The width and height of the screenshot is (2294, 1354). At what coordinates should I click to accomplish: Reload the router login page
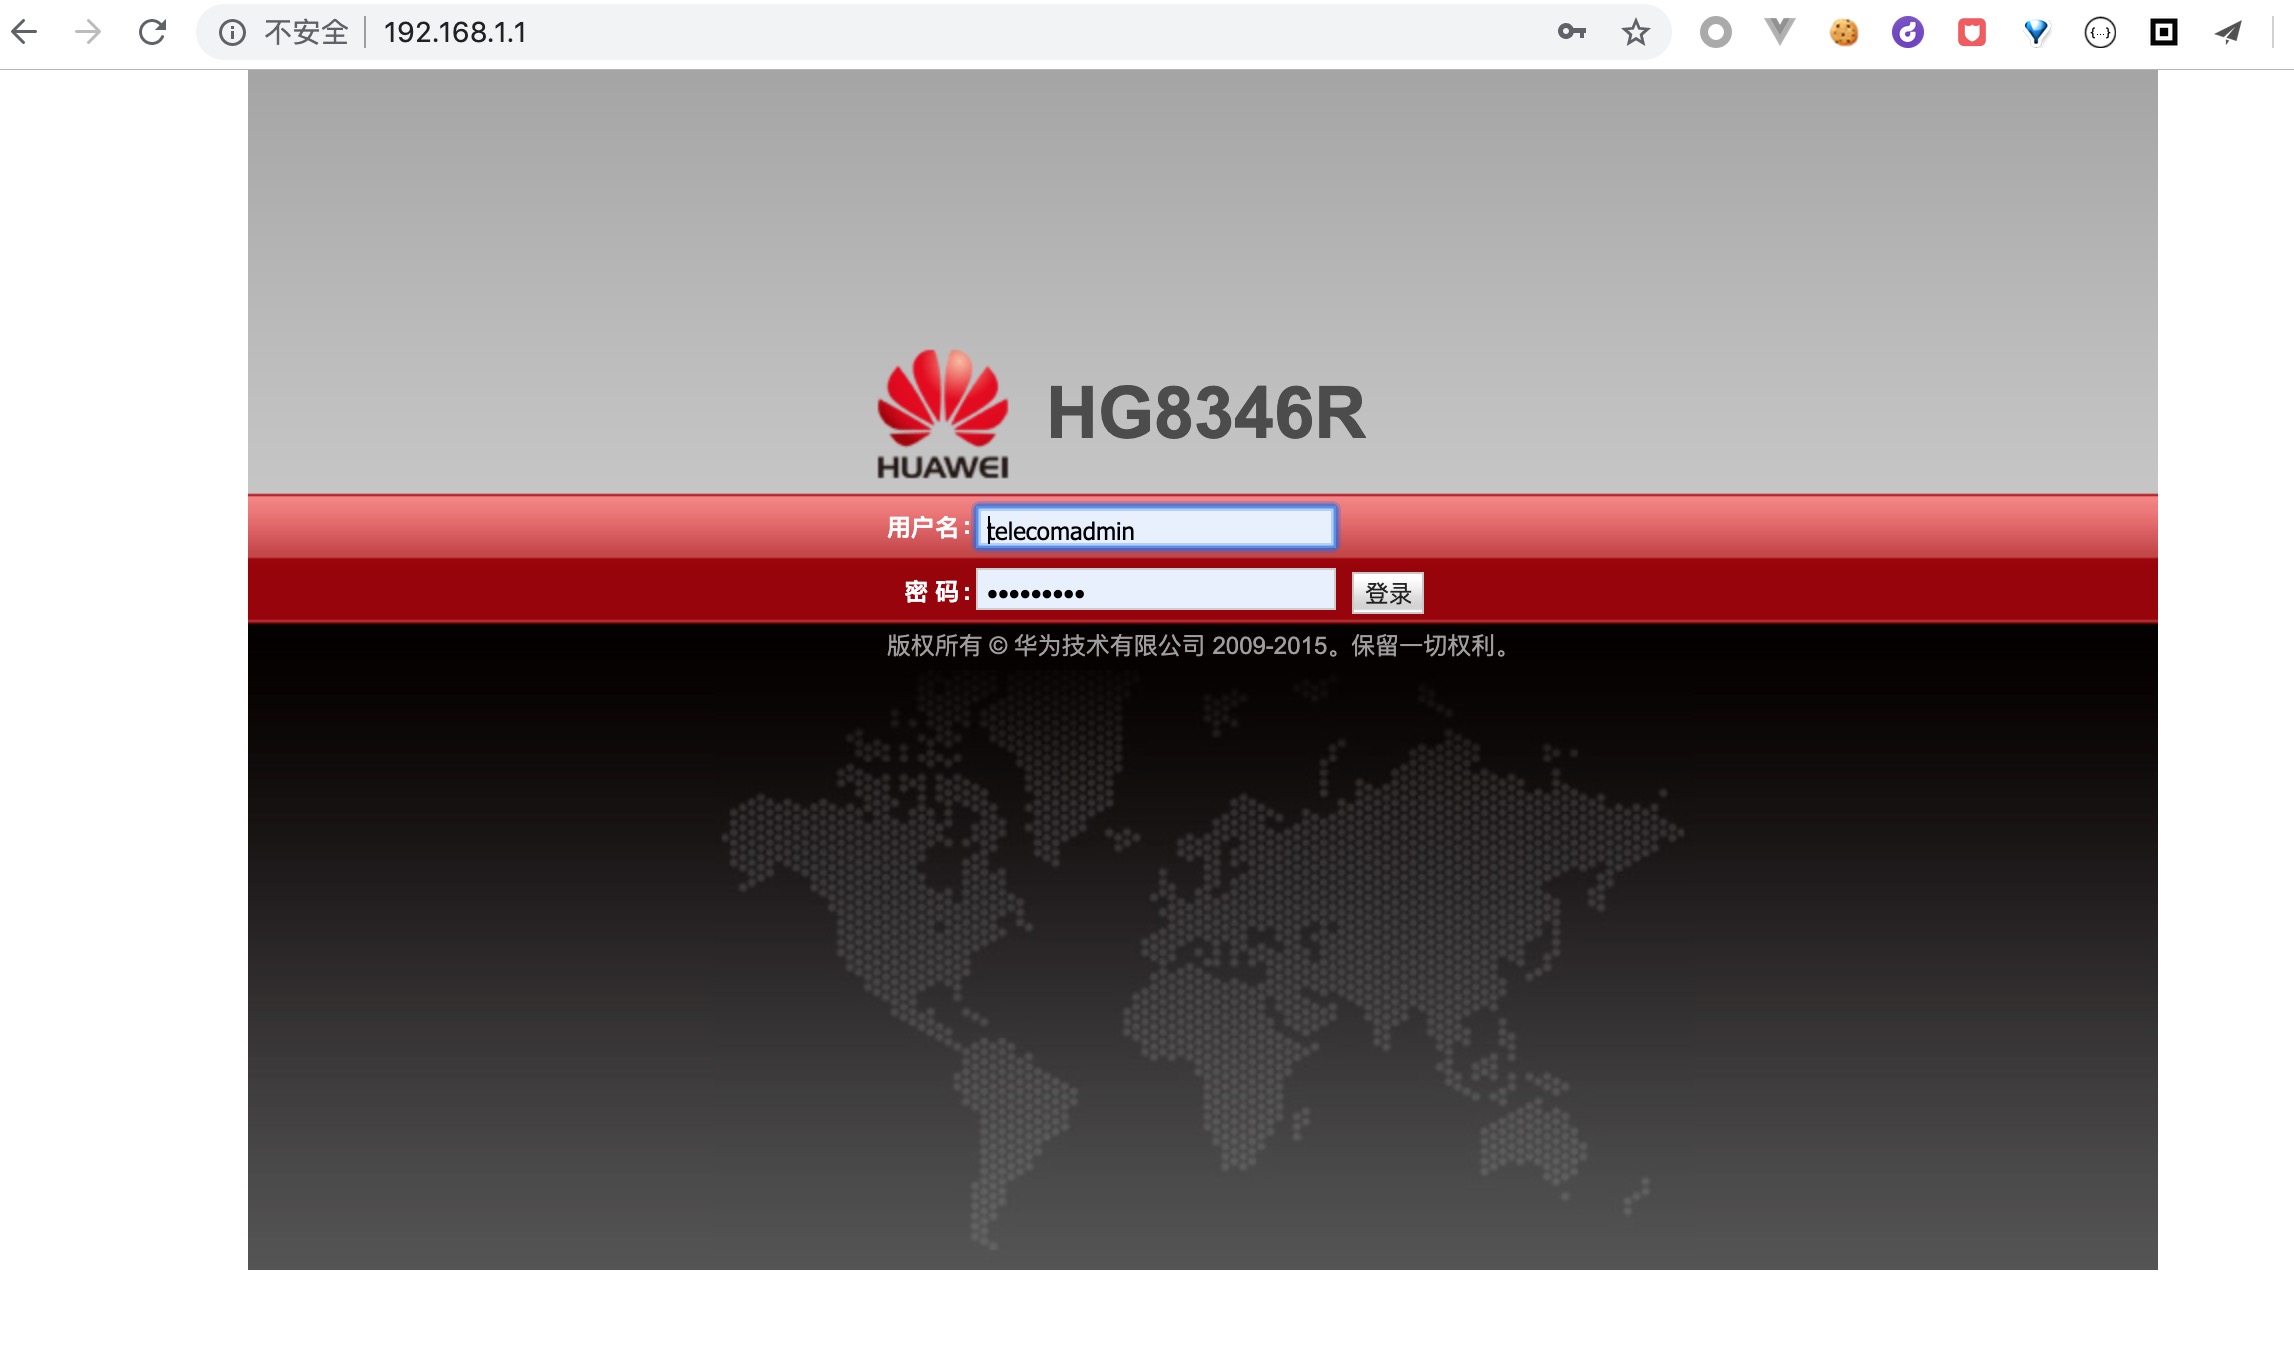(152, 32)
